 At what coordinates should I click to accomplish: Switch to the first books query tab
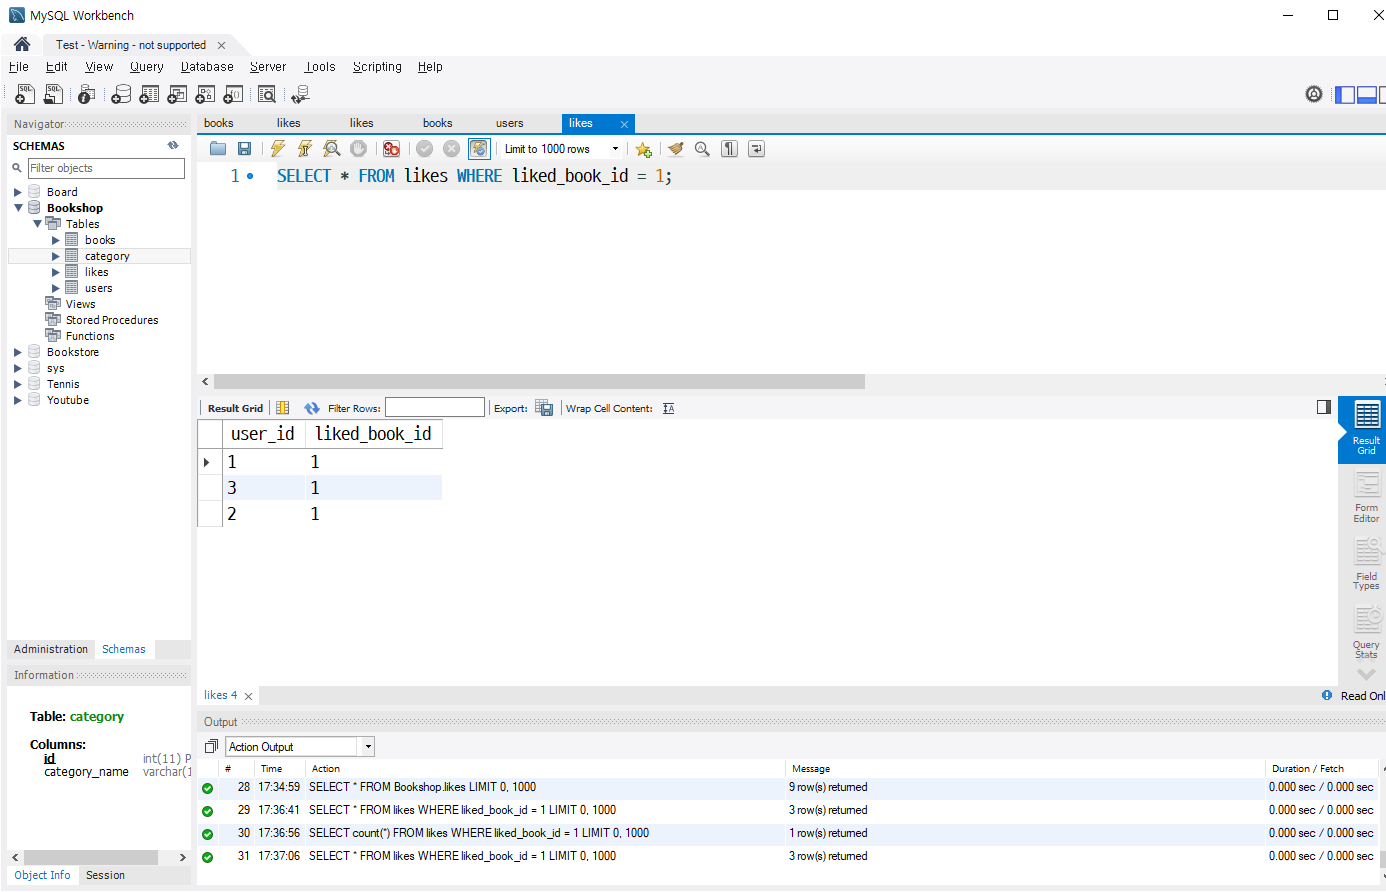click(x=219, y=123)
